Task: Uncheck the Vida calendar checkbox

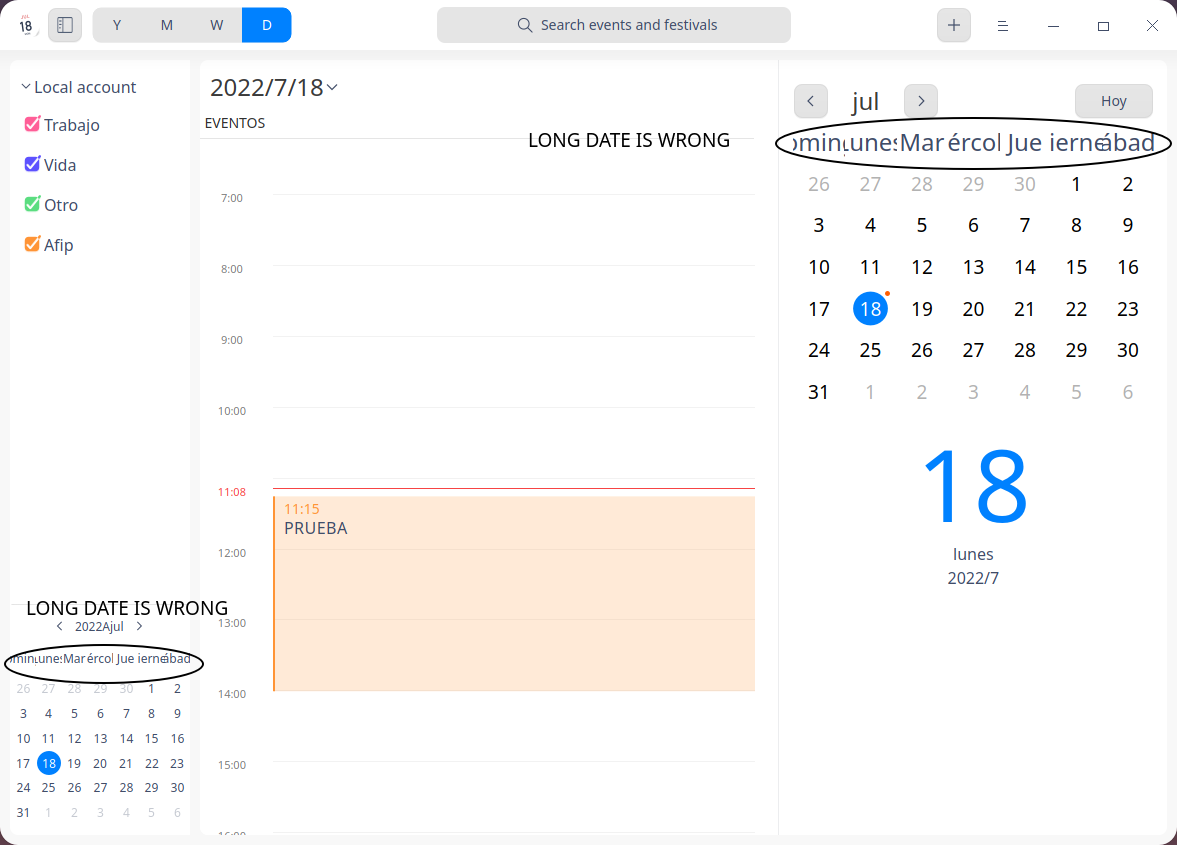Action: (32, 164)
